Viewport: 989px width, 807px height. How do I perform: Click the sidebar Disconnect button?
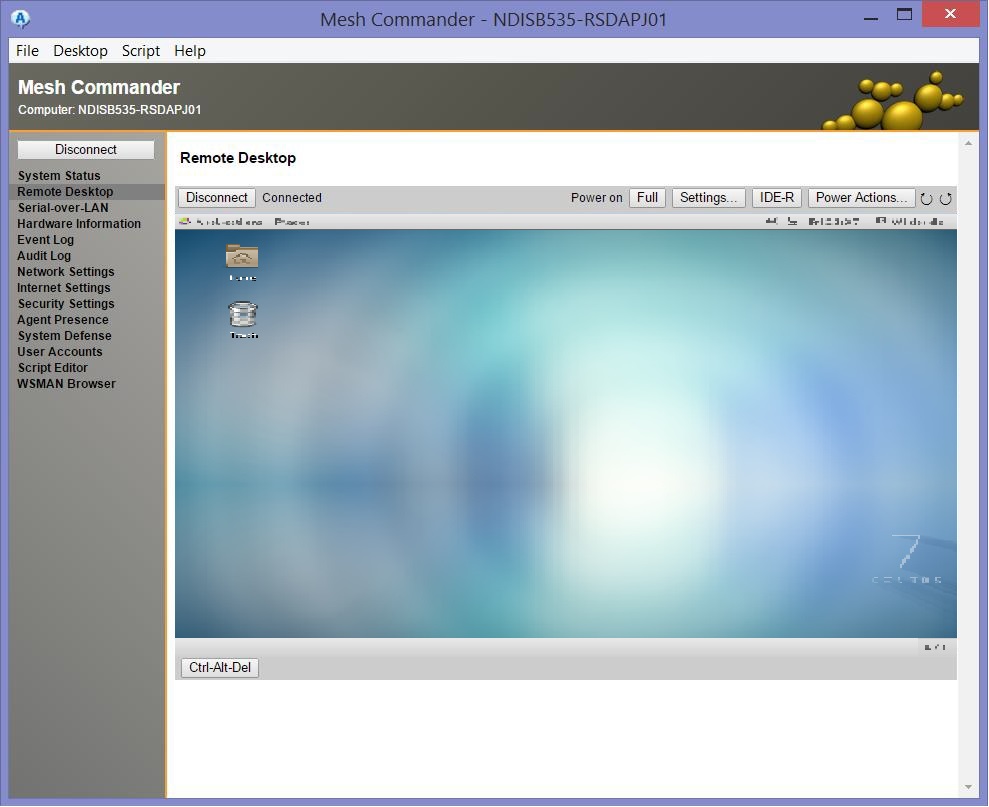click(86, 150)
